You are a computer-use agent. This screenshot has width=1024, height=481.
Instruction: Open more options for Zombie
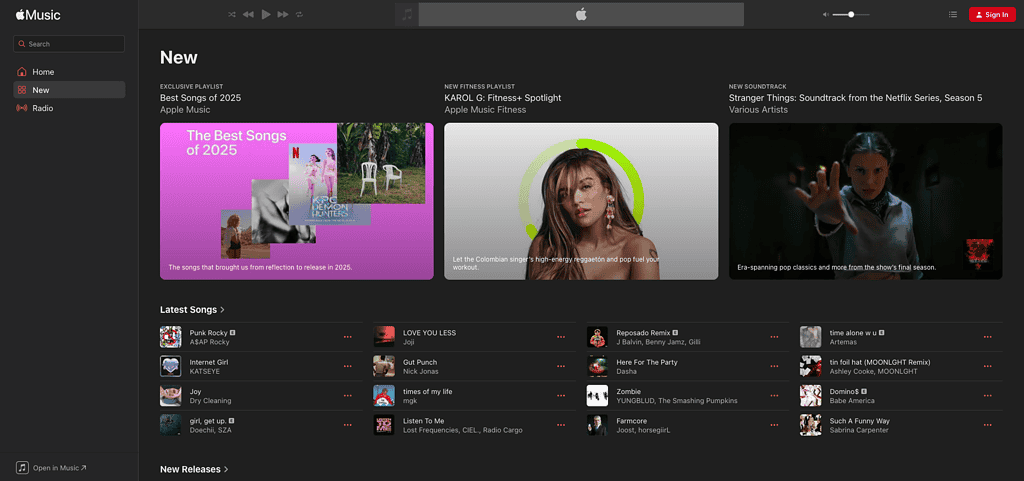pyautogui.click(x=774, y=396)
